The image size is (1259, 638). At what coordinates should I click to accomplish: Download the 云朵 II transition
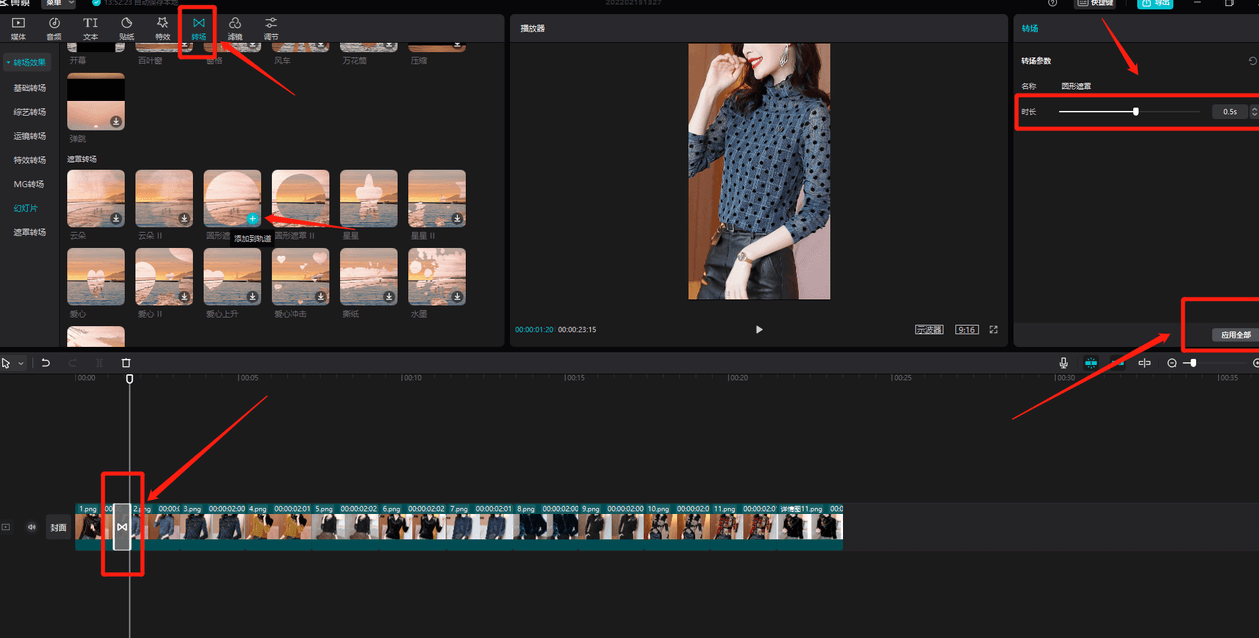click(184, 218)
